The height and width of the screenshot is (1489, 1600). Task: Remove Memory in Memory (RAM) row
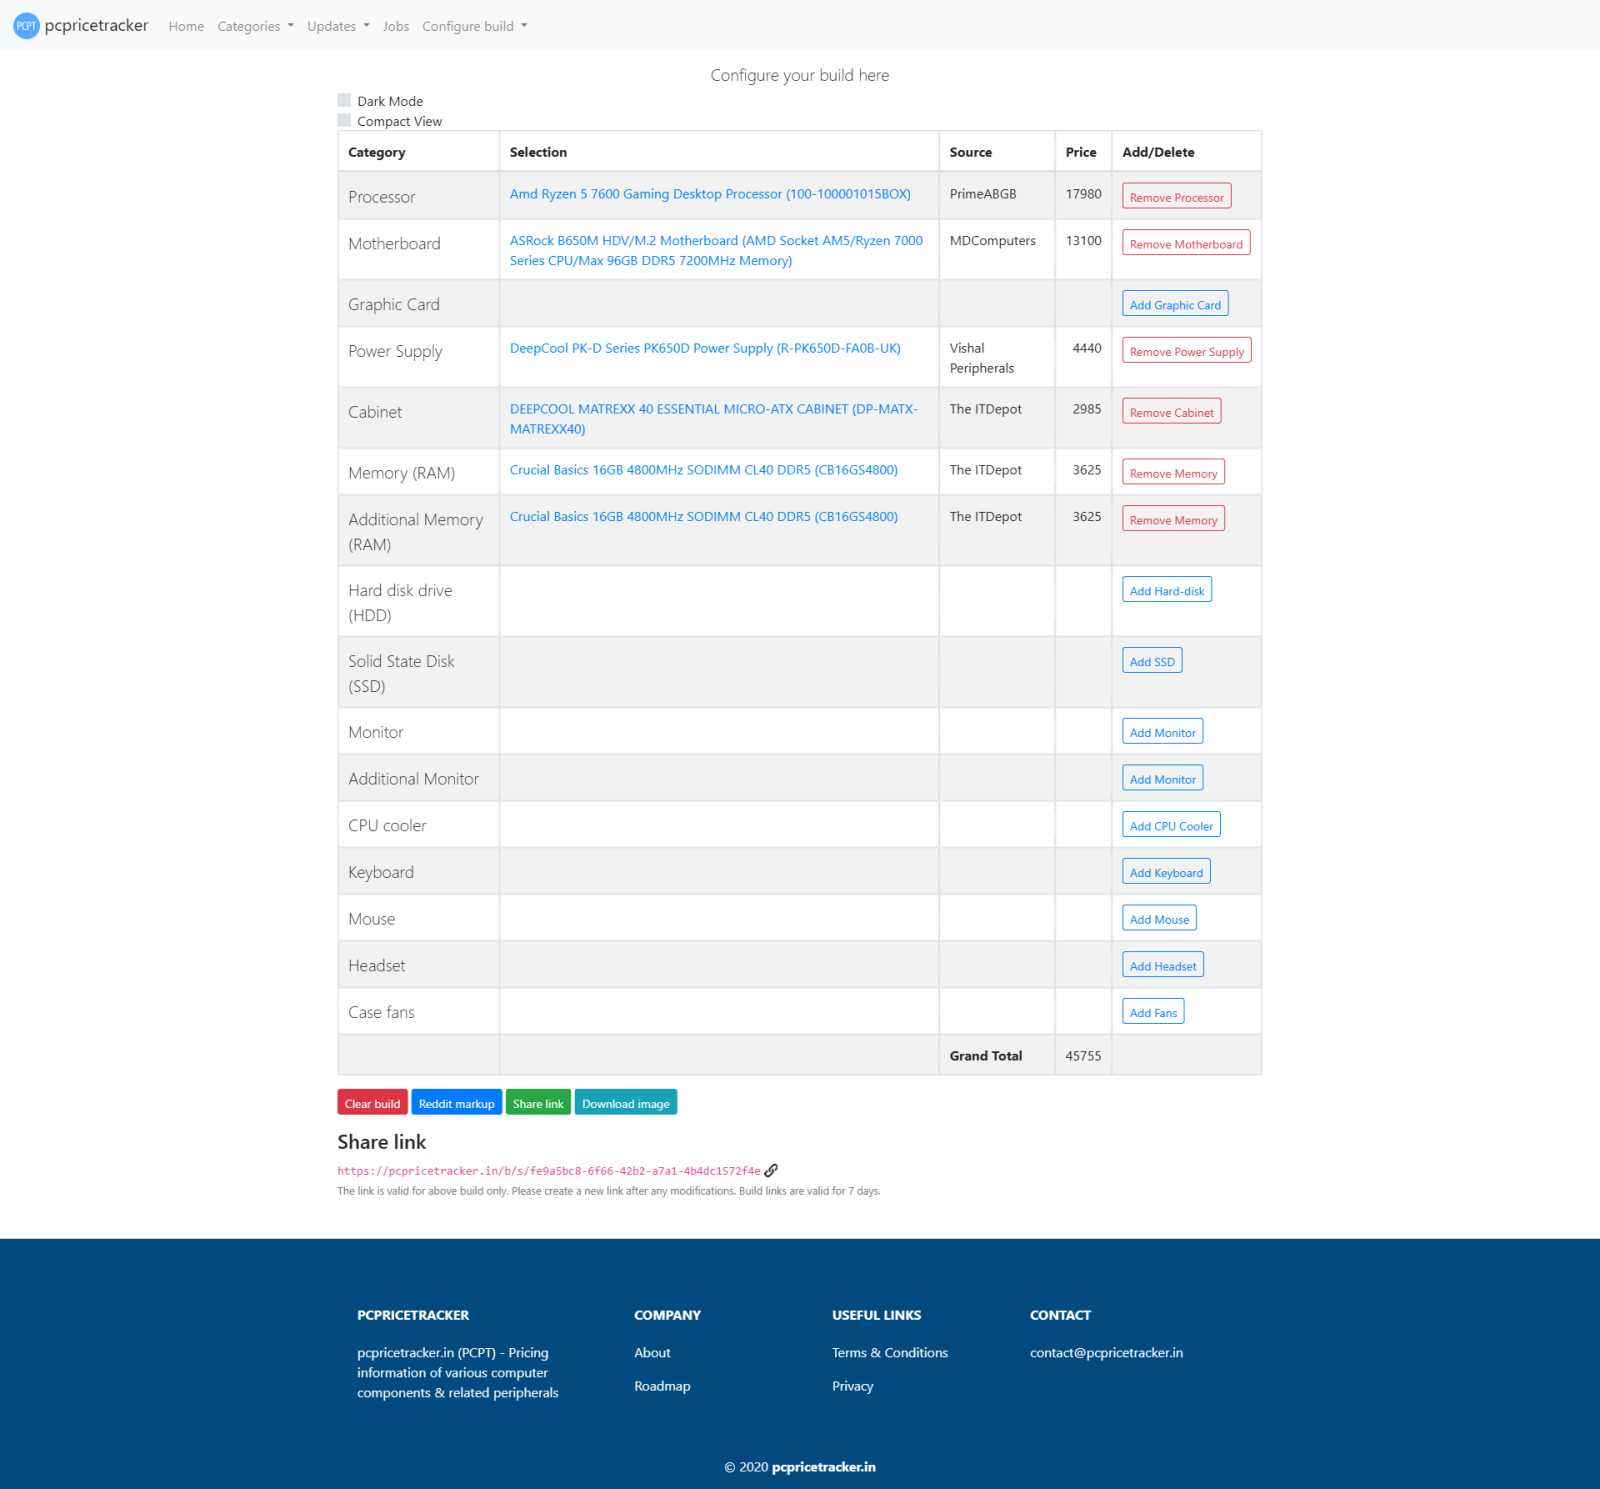[x=1173, y=473]
